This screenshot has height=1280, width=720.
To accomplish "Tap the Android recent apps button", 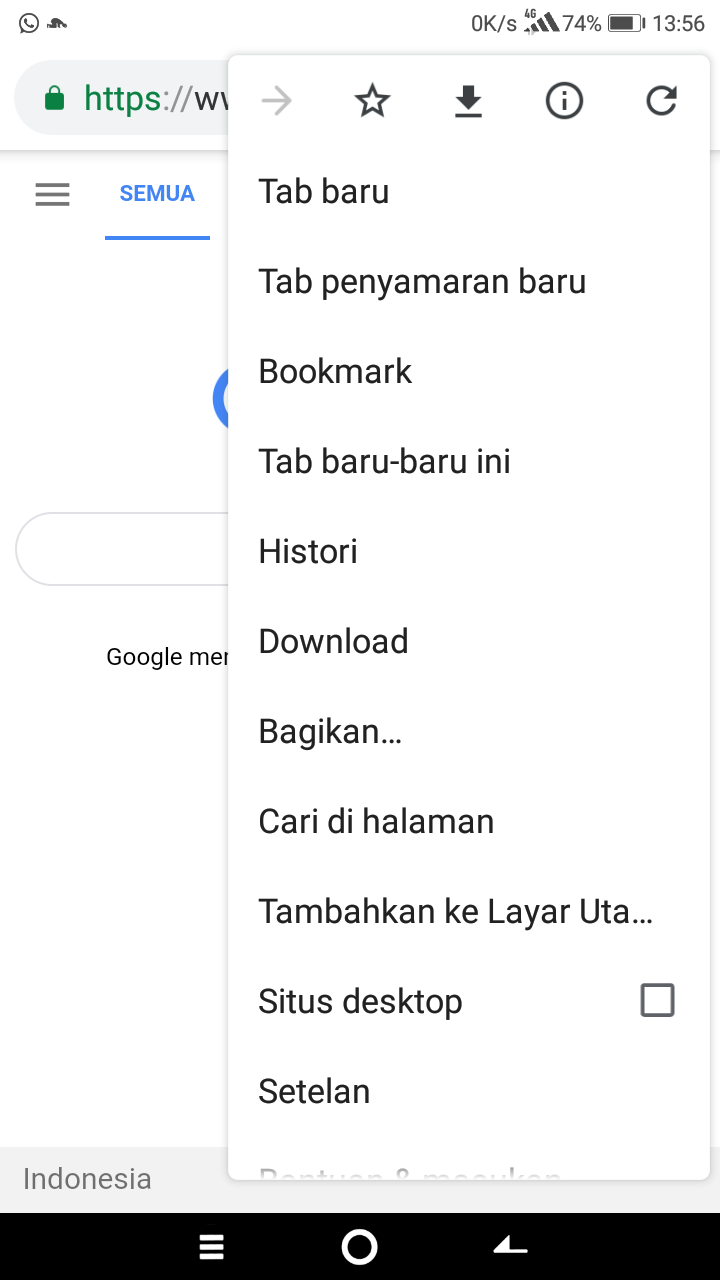I will tap(211, 1246).
